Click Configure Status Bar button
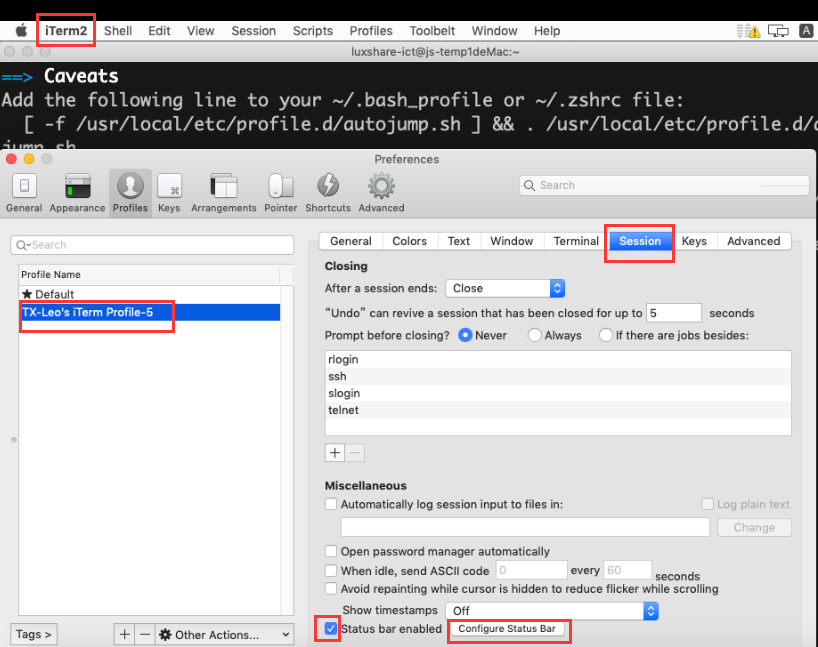The height and width of the screenshot is (647, 818). point(507,629)
